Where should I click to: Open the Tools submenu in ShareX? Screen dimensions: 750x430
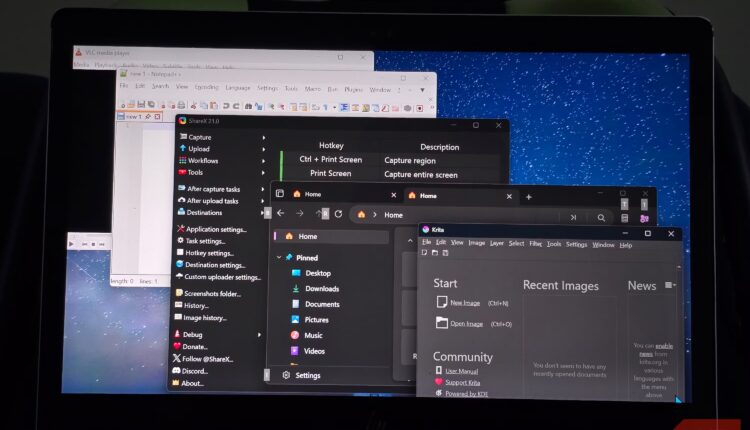pyautogui.click(x=222, y=172)
